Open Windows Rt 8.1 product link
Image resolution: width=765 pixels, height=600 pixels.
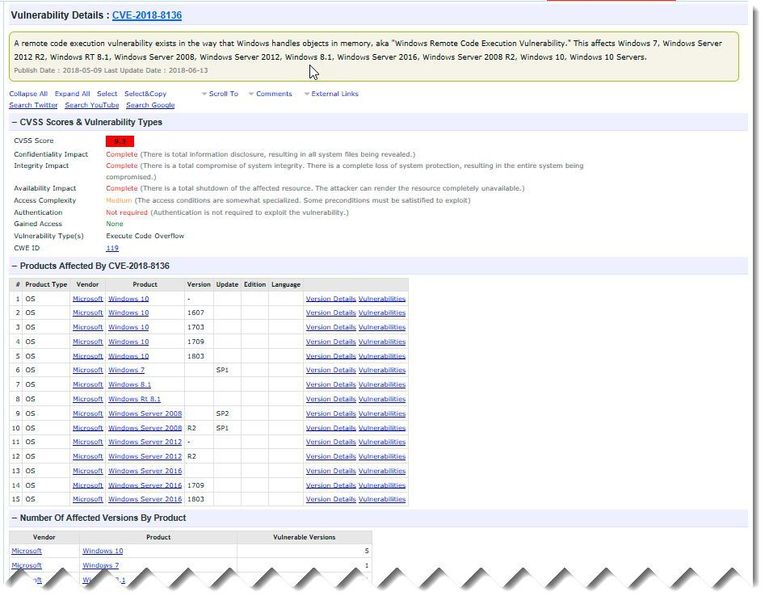click(134, 399)
